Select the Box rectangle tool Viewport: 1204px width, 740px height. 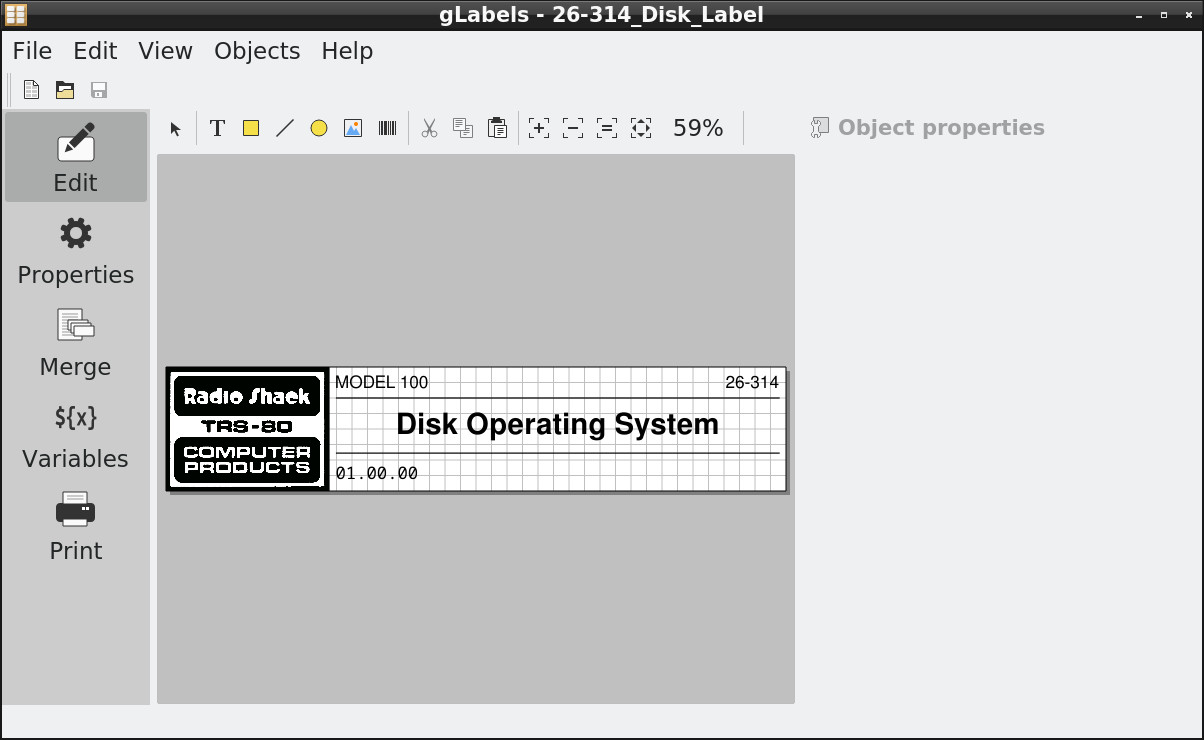[251, 128]
